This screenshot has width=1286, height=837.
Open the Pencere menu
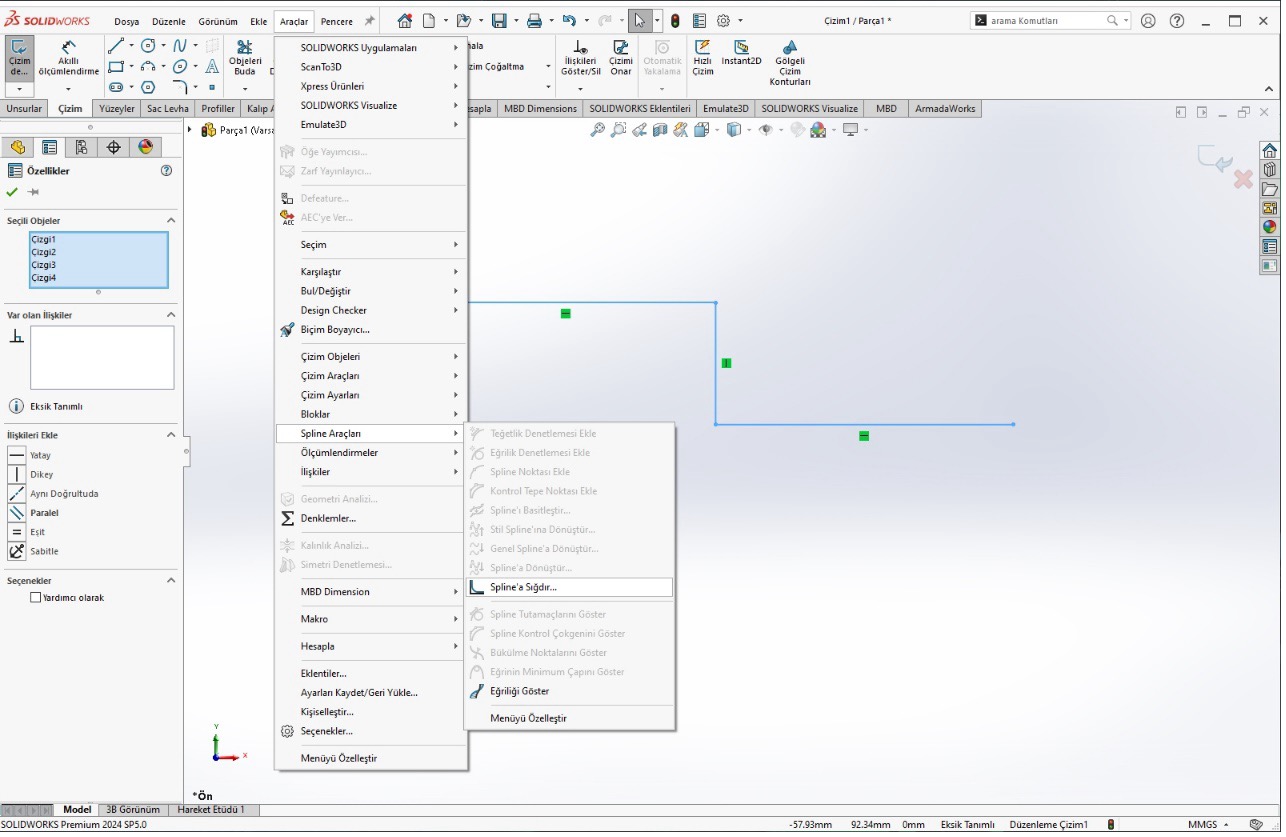(337, 21)
